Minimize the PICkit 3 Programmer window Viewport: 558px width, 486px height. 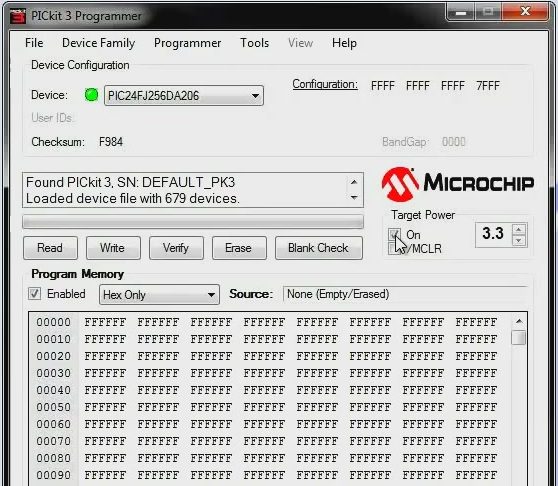pyautogui.click(x=460, y=12)
